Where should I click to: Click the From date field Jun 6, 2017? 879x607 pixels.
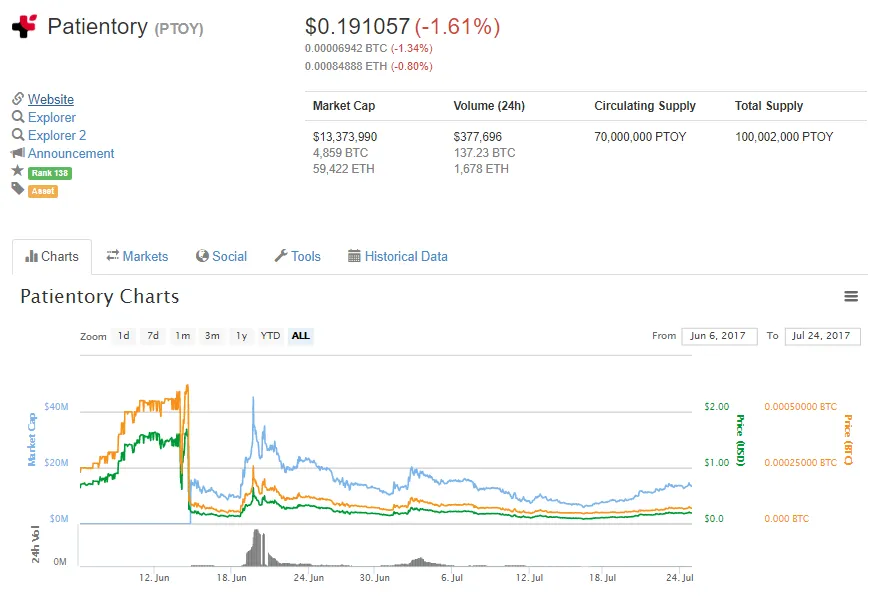pos(719,336)
